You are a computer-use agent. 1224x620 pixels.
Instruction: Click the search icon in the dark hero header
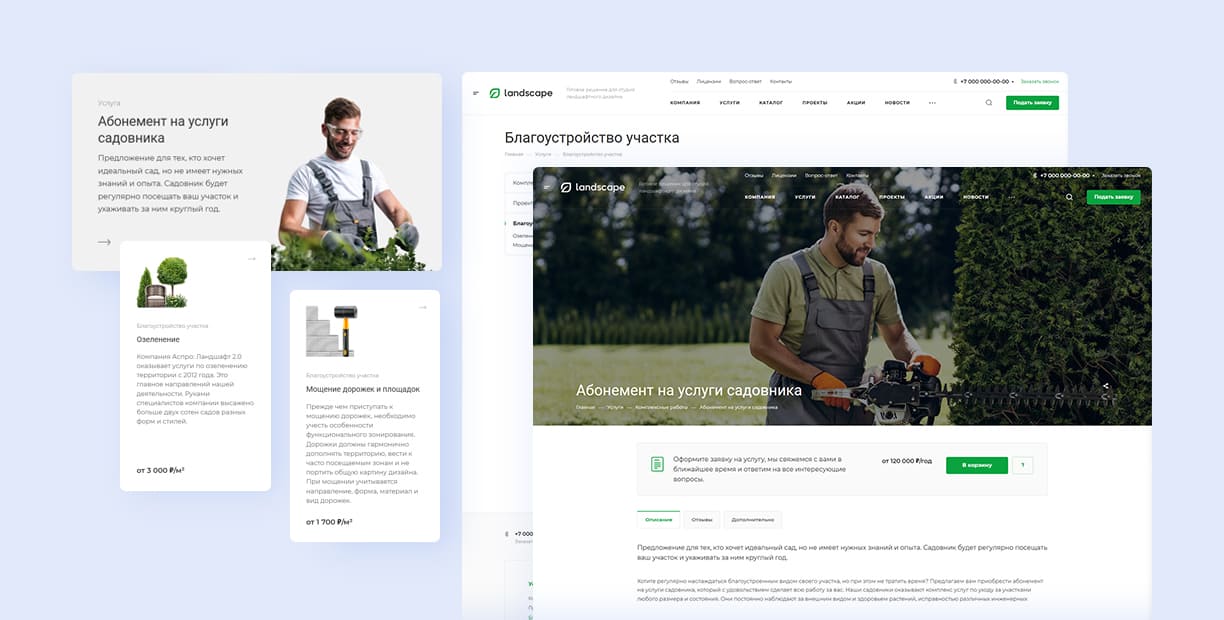coord(1069,197)
